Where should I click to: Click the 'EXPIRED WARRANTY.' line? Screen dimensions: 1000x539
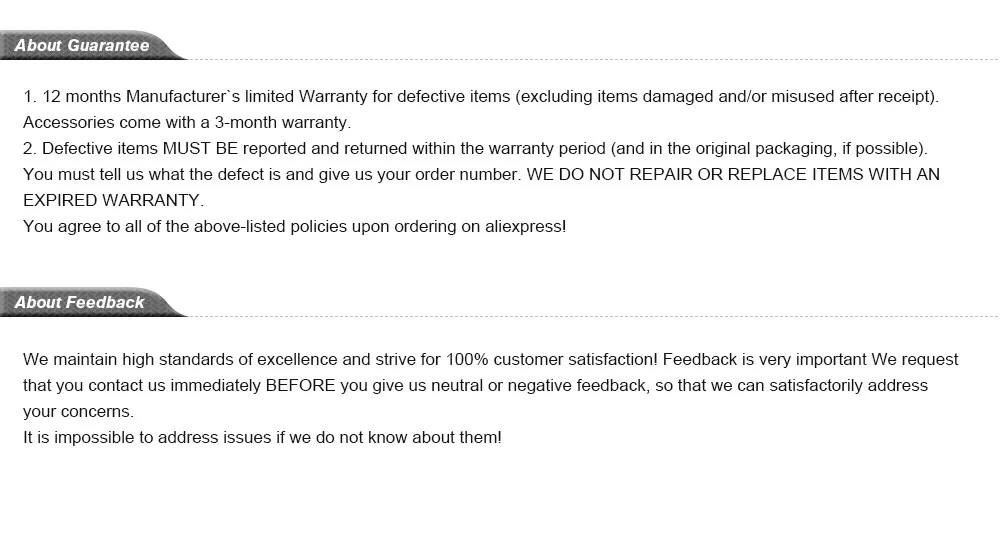point(113,200)
